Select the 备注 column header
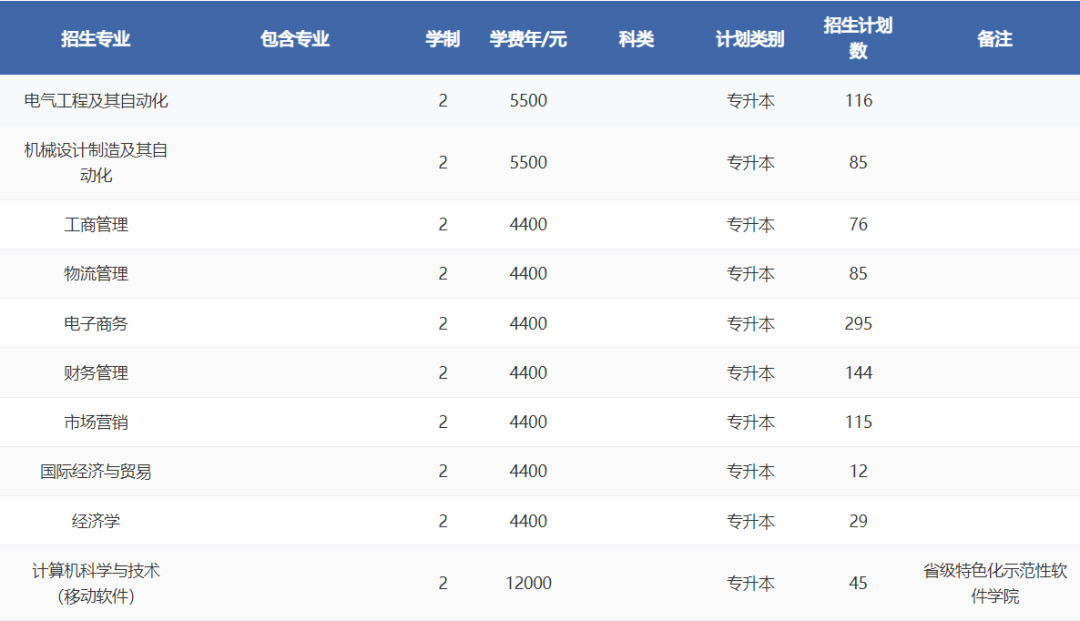Screen dimensions: 1080x621 pyautogui.click(x=995, y=39)
